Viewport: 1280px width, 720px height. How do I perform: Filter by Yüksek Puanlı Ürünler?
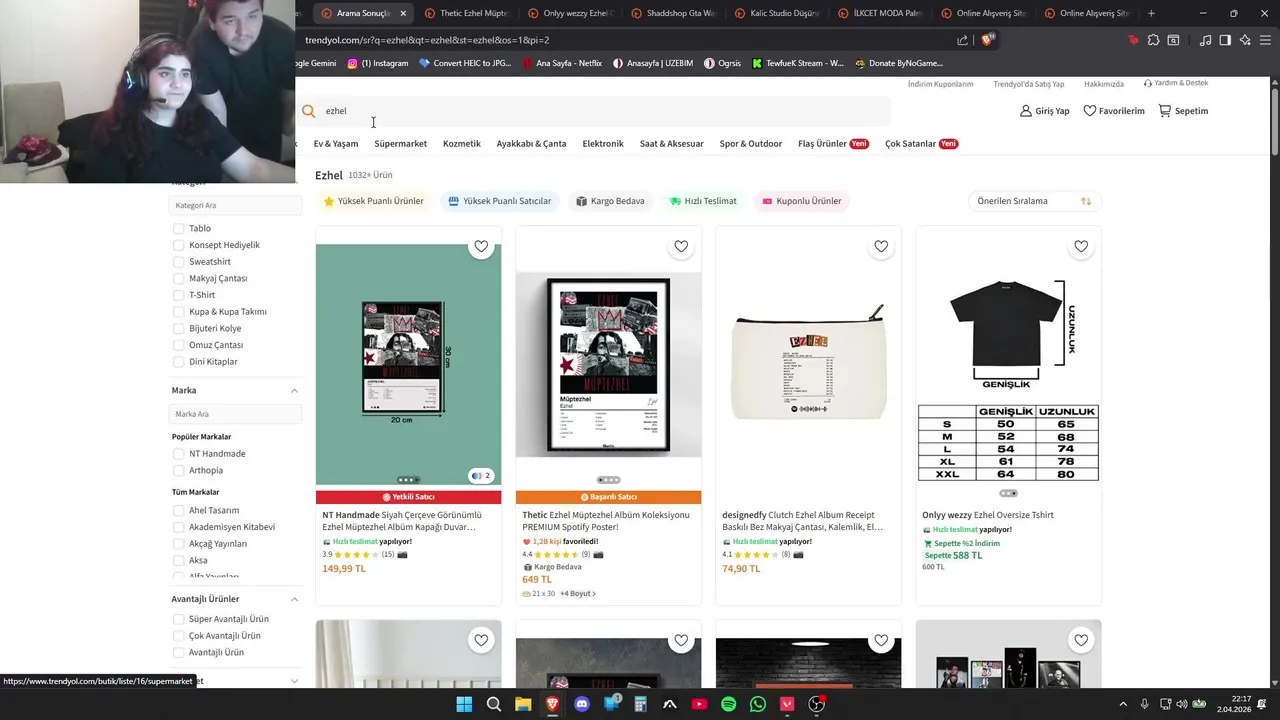(x=374, y=201)
